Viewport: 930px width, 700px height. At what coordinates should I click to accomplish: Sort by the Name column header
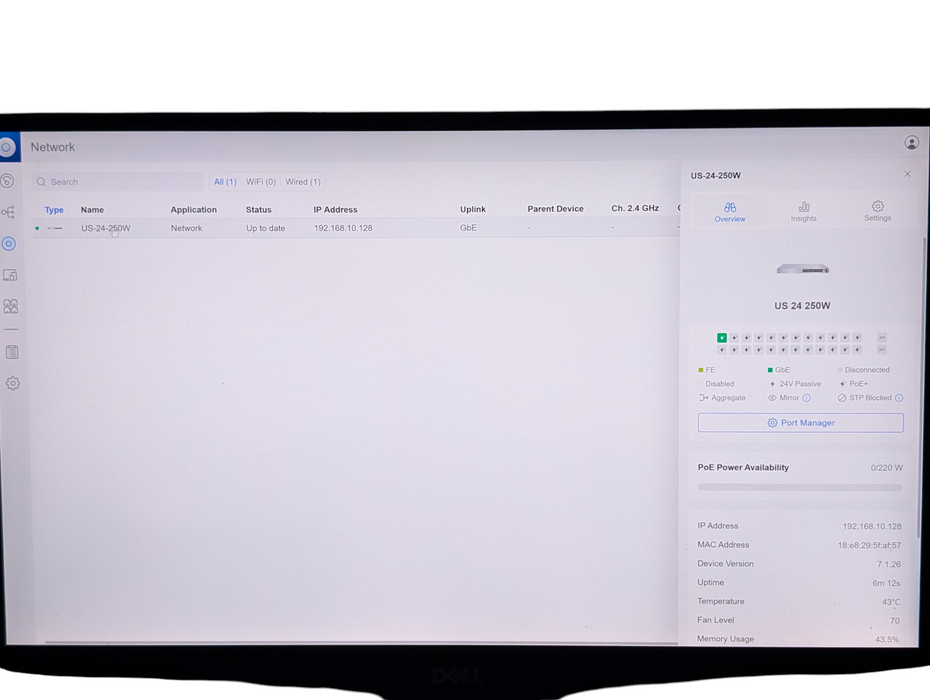click(93, 210)
